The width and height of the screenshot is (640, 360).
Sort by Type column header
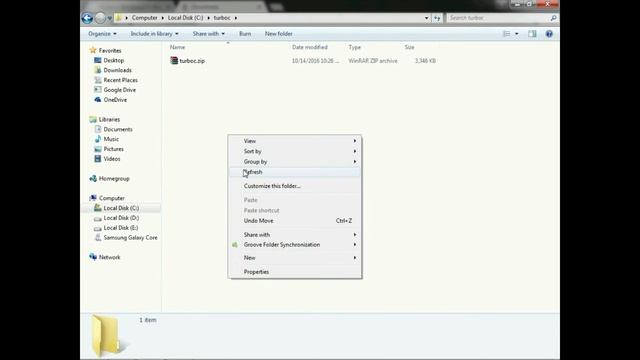355,47
